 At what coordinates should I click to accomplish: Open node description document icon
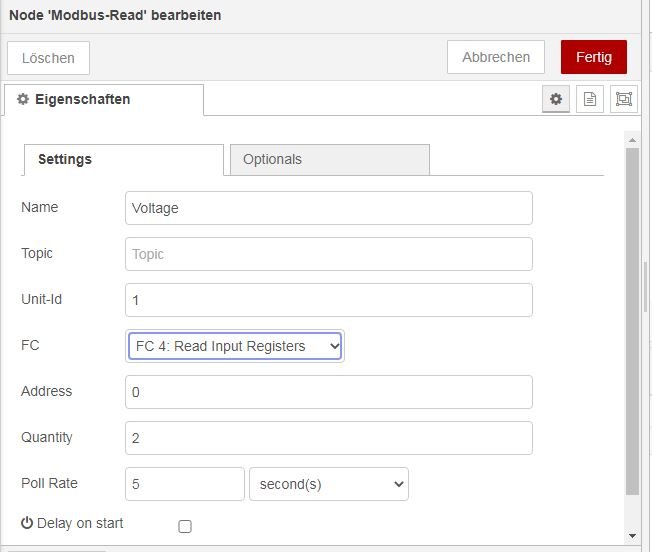(590, 99)
